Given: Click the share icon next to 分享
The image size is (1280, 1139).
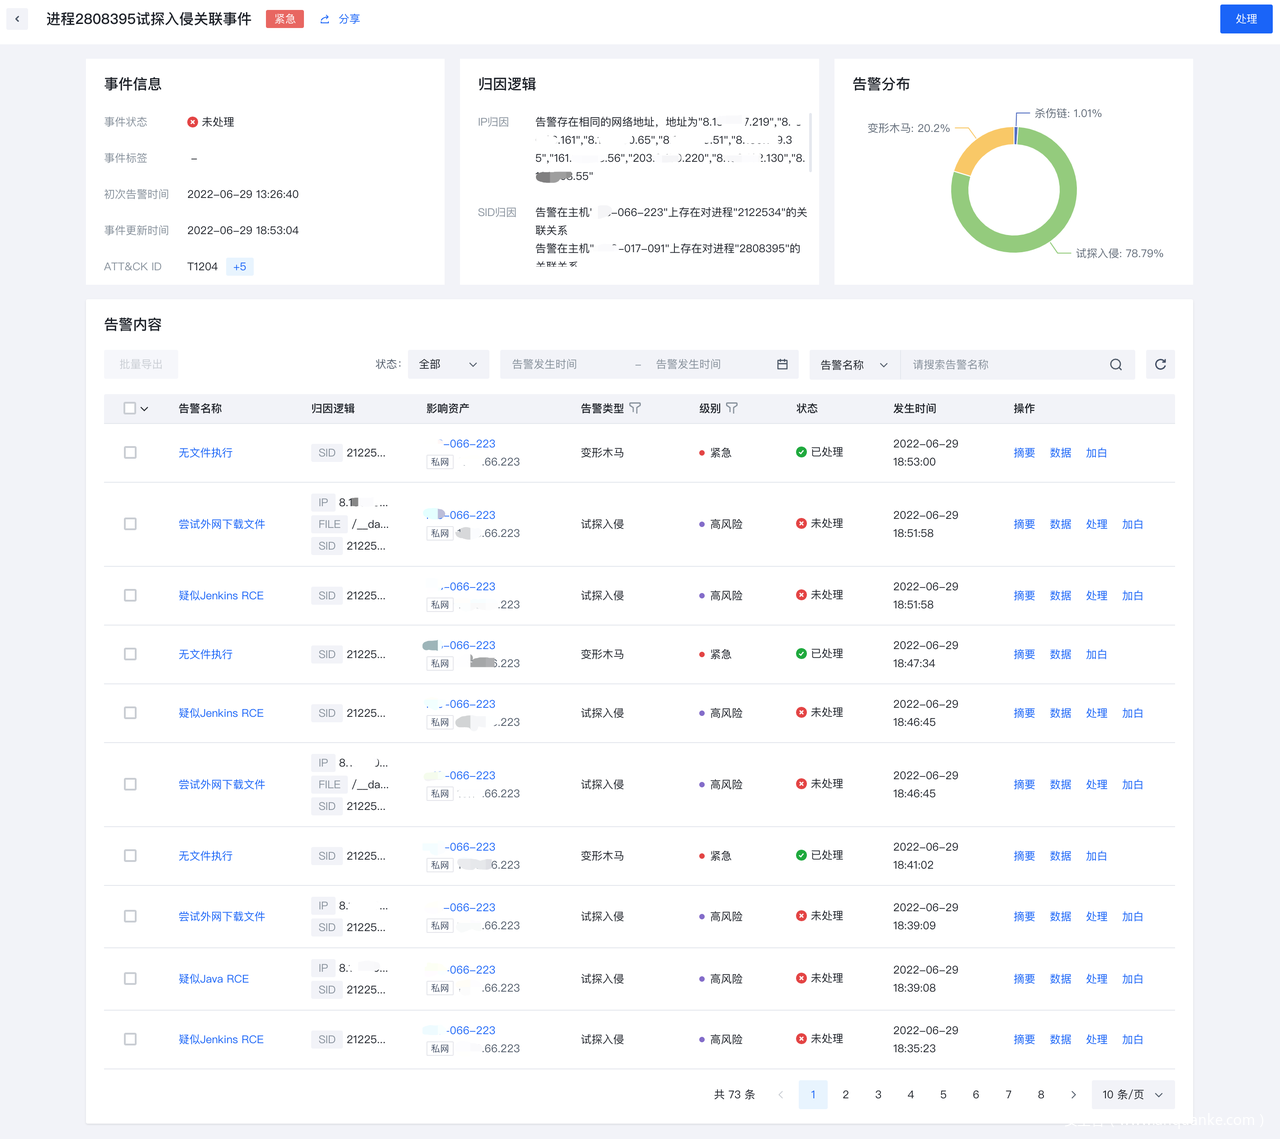Looking at the screenshot, I should [325, 19].
